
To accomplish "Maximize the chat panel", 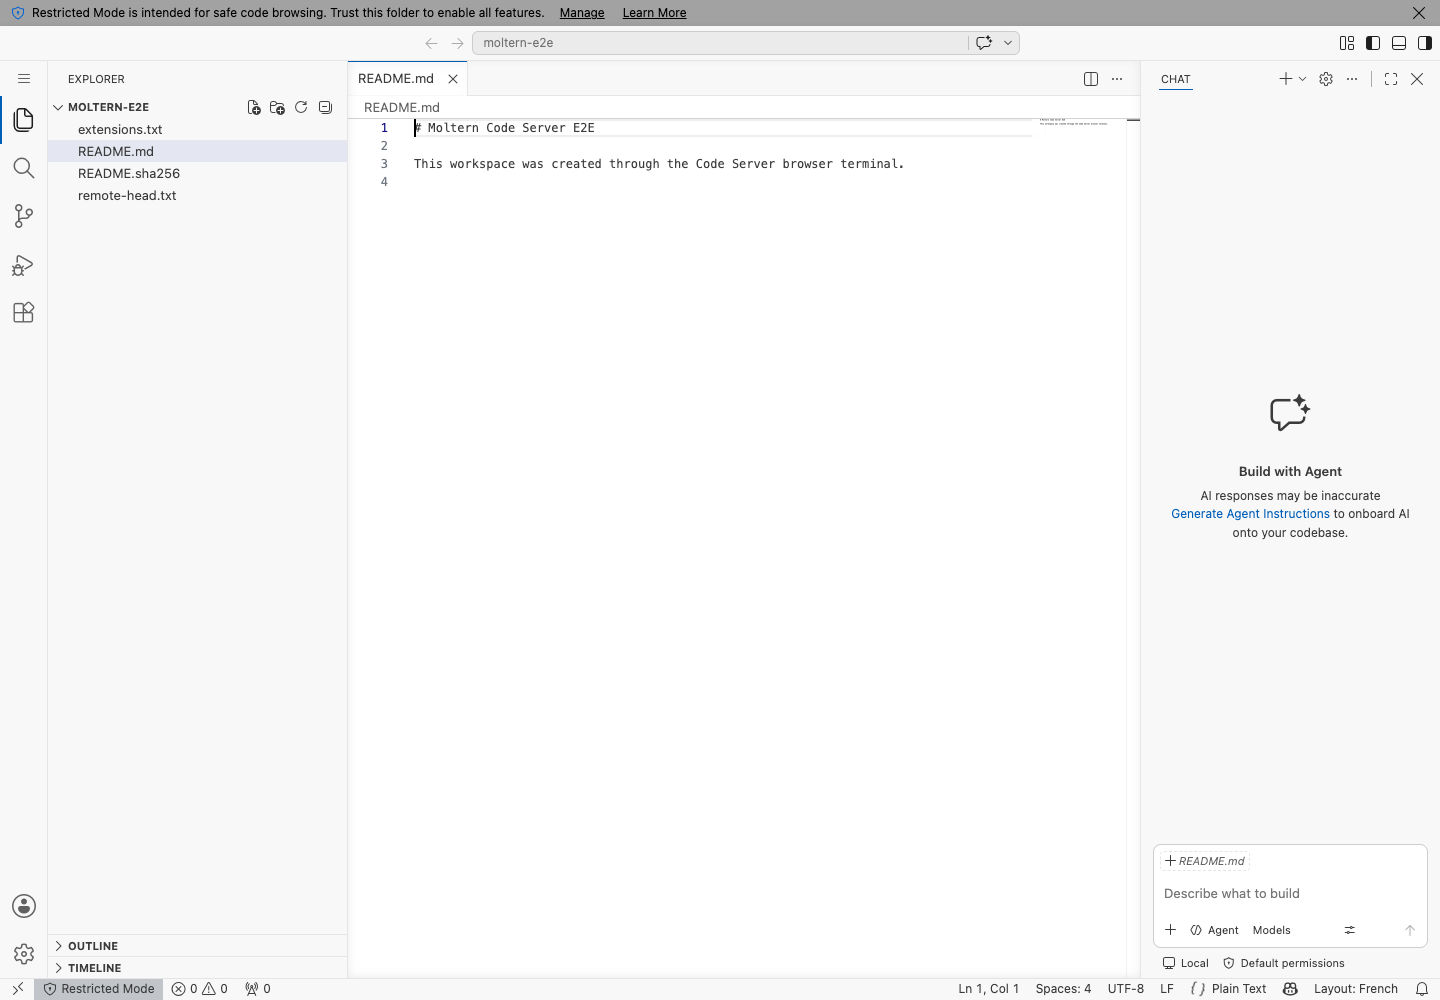I will tap(1391, 79).
